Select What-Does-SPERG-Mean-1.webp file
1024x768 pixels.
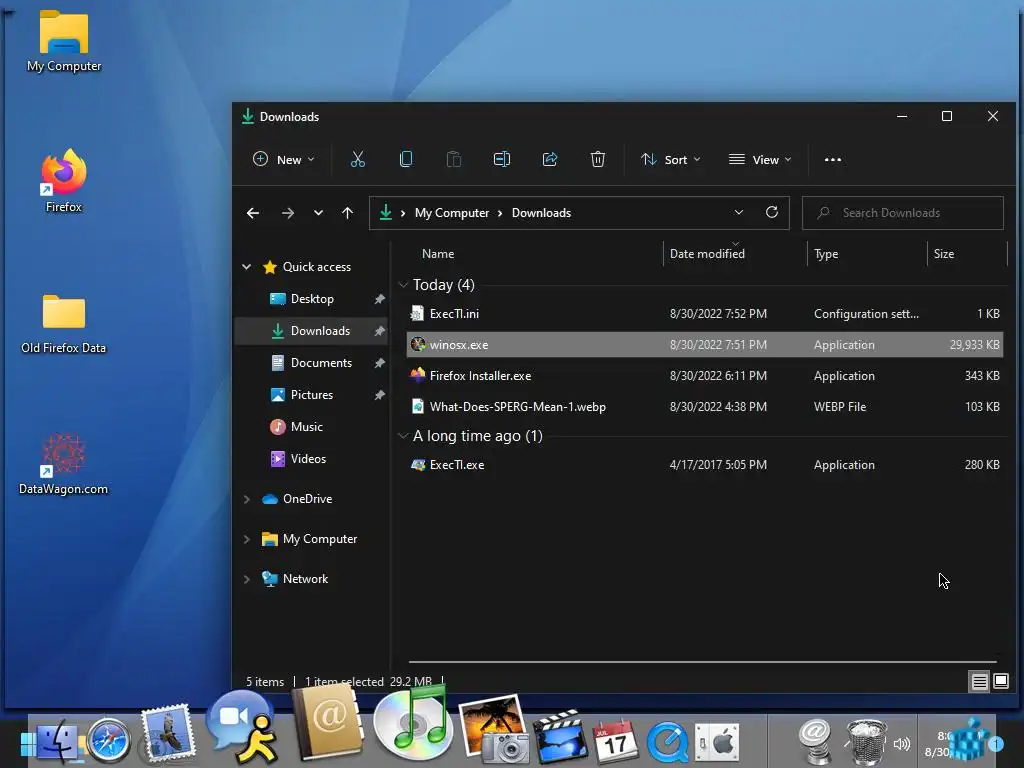(x=705, y=407)
